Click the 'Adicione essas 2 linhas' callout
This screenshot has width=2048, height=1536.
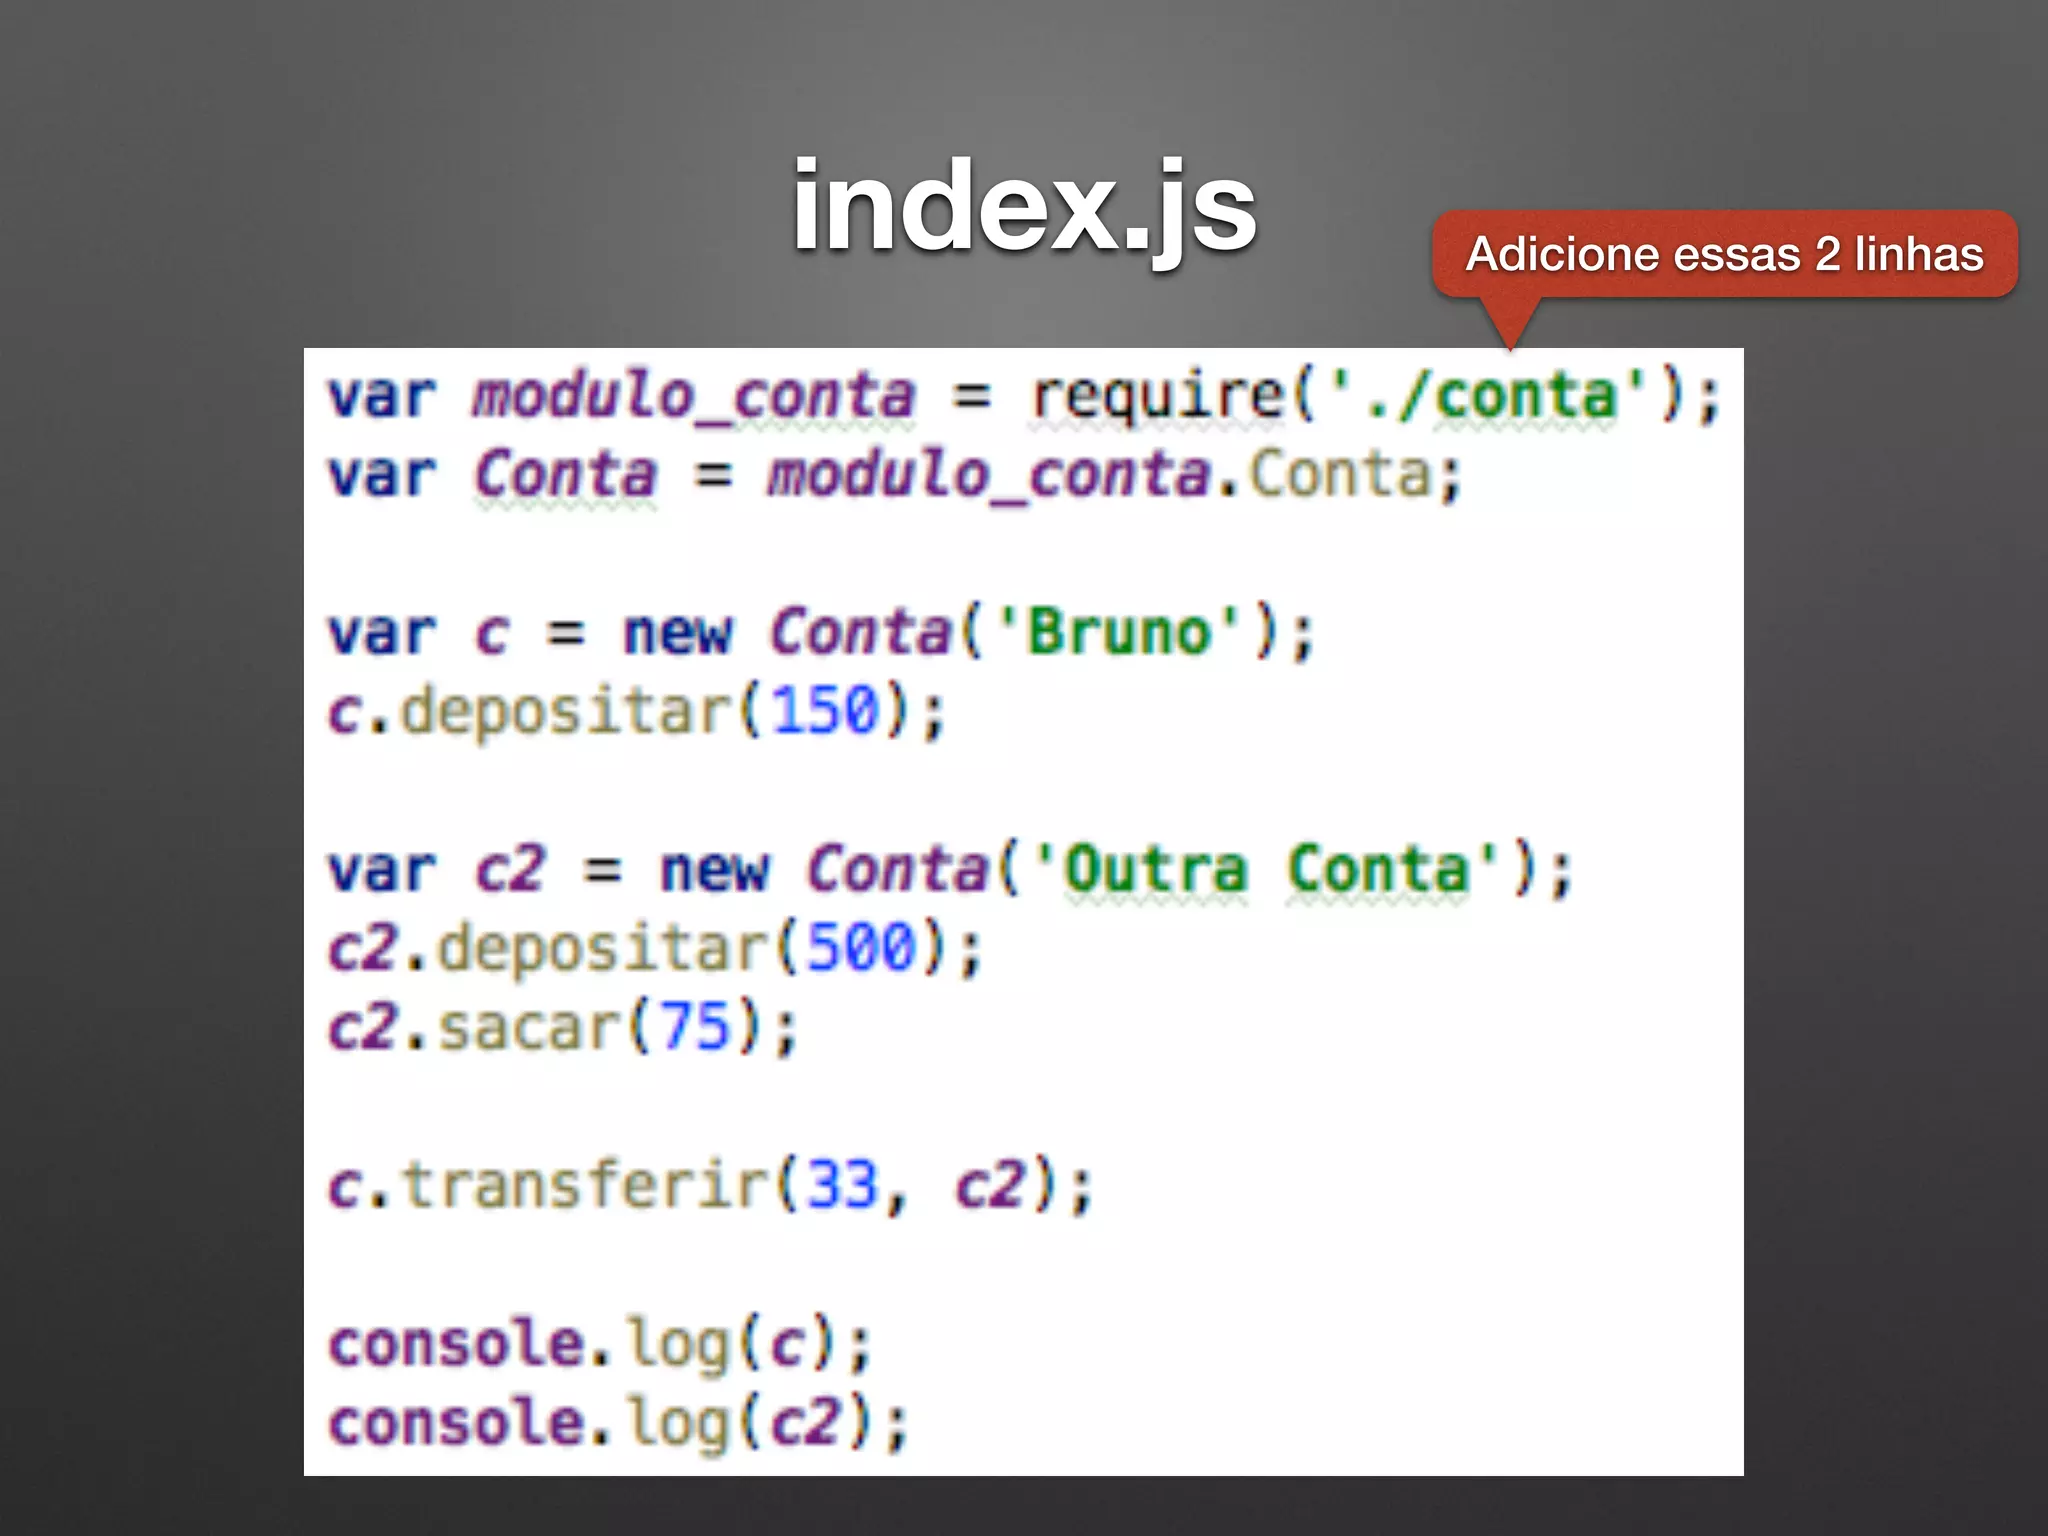click(1725, 254)
